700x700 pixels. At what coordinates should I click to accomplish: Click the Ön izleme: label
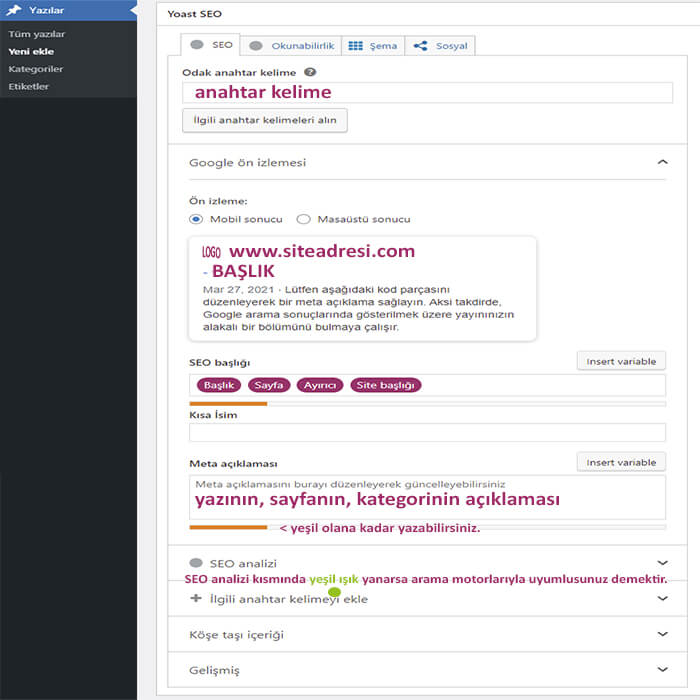pos(218,201)
